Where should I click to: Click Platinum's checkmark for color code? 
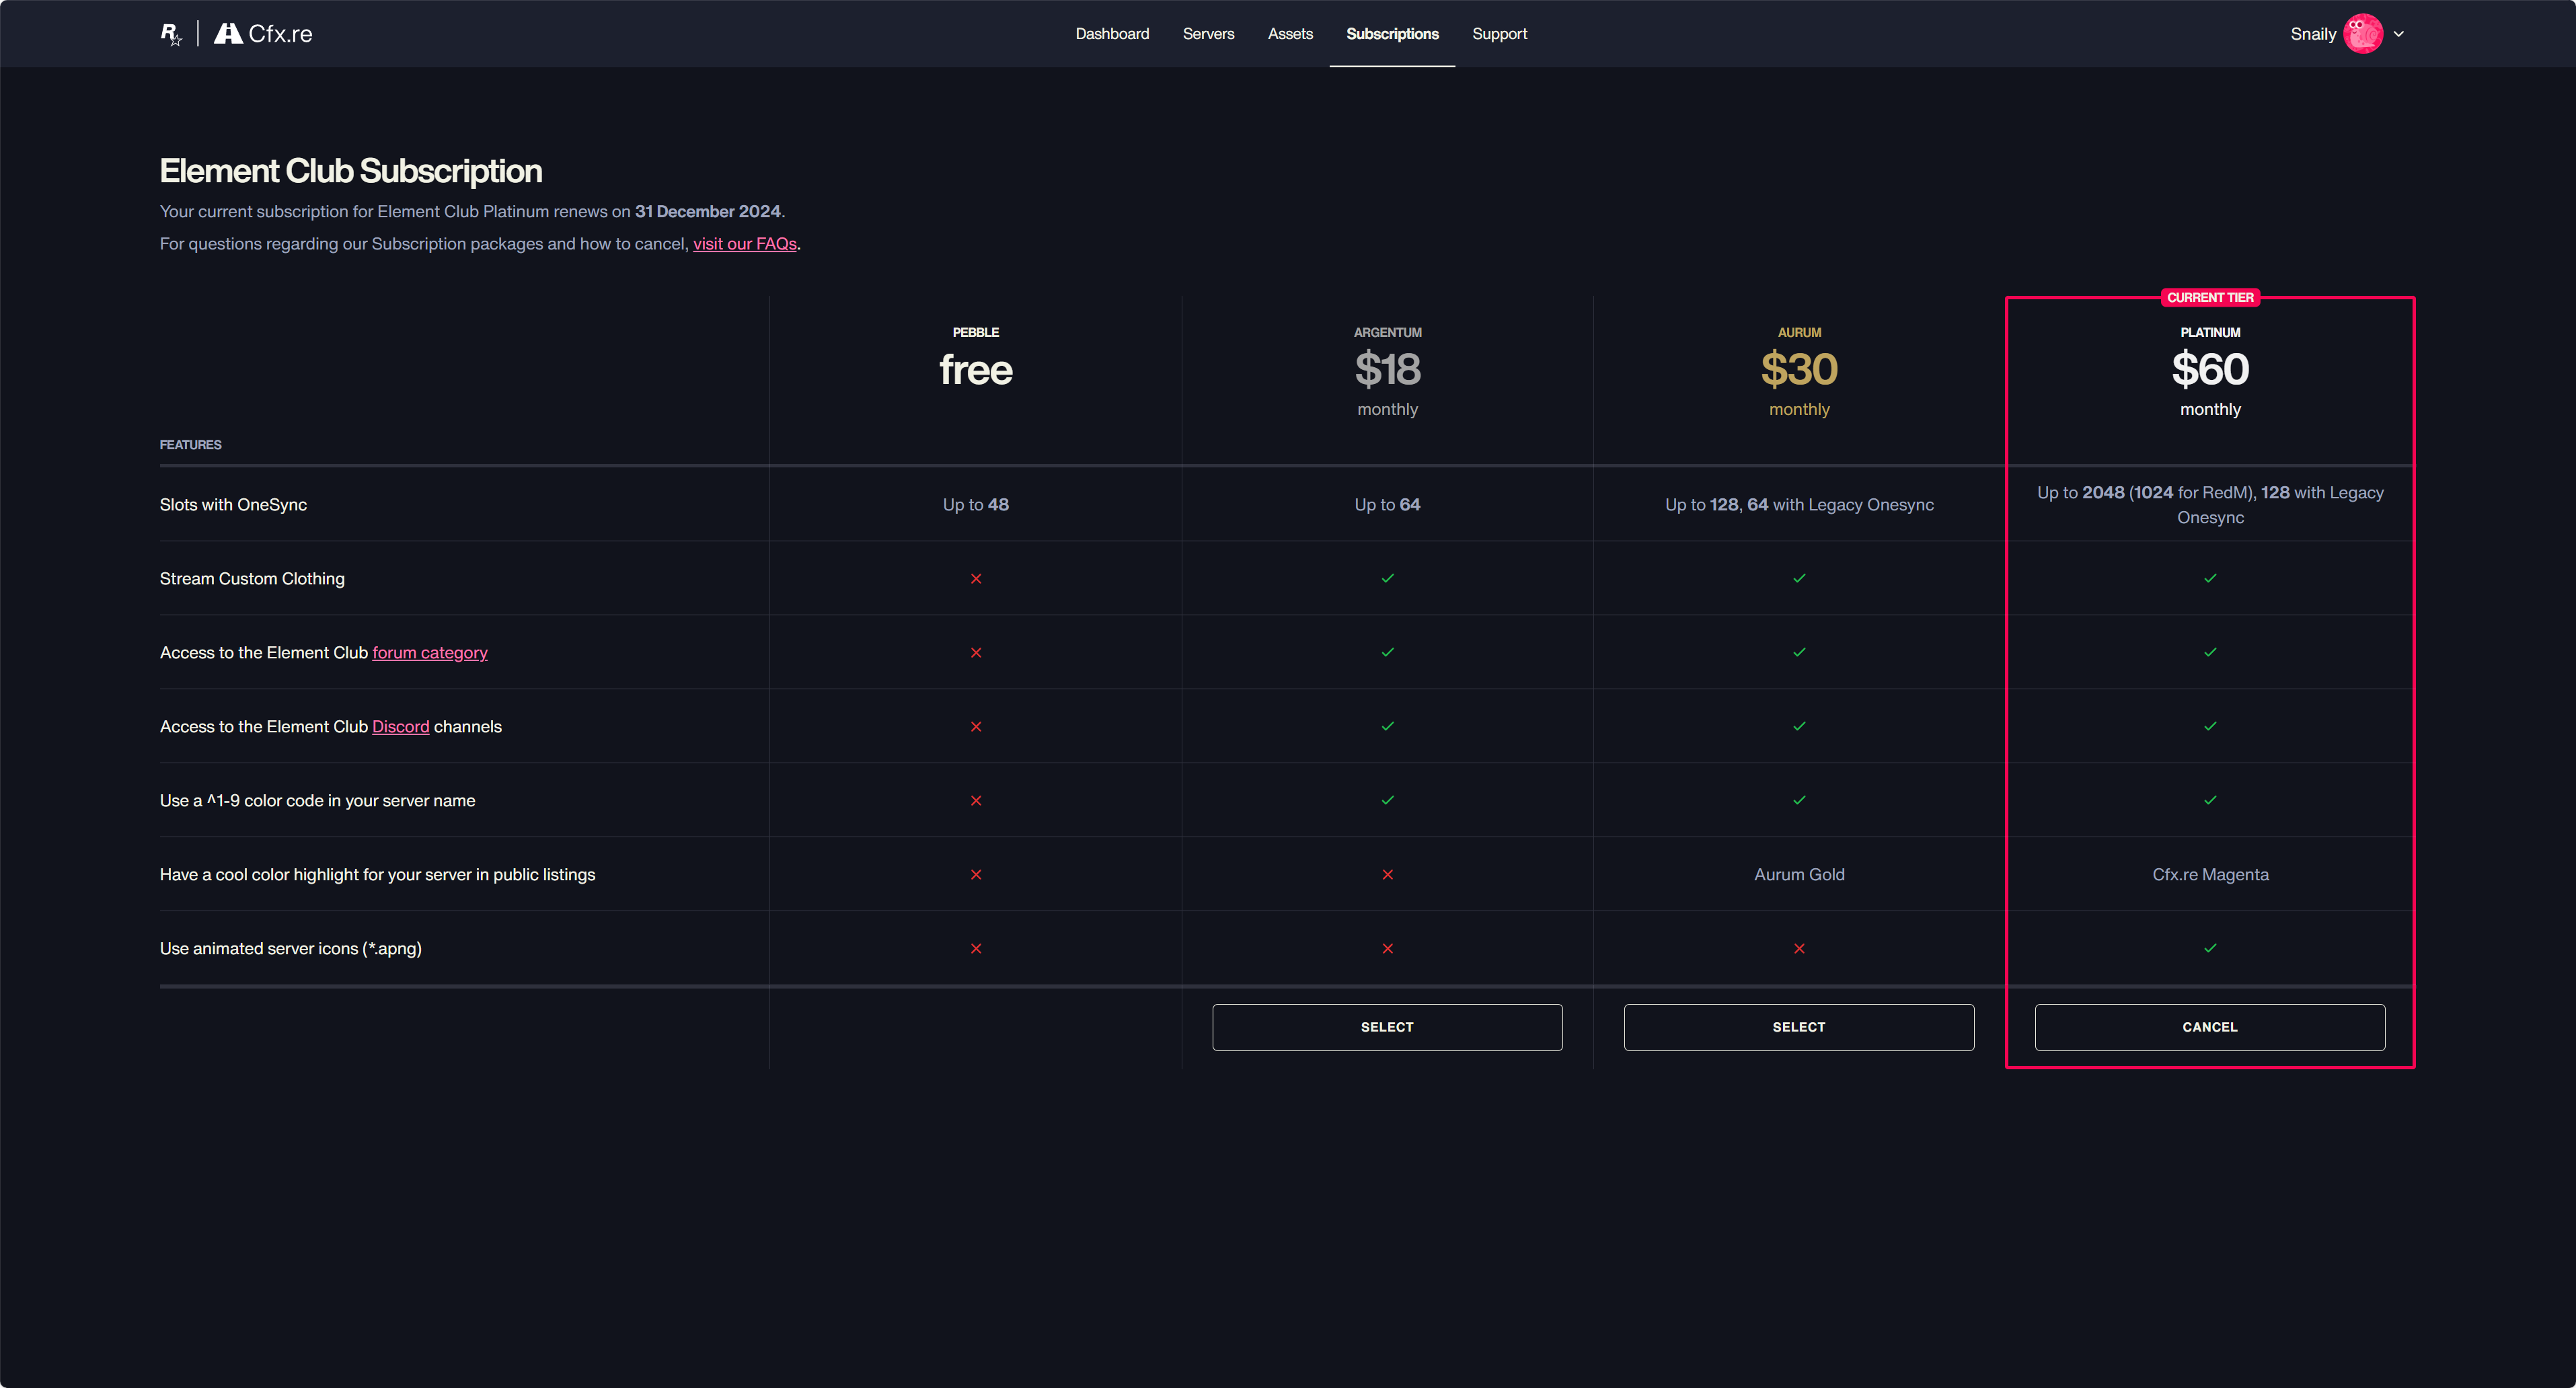coord(2210,801)
